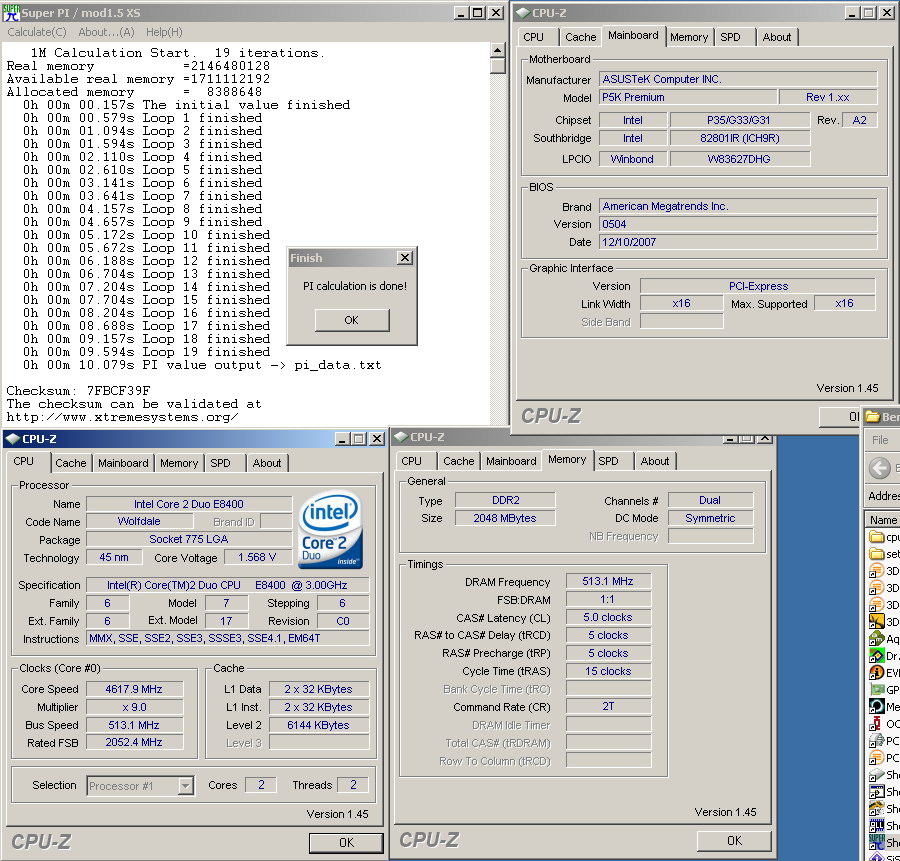Click the Intel Core 2 Duo logo
Image resolution: width=900 pixels, height=861 pixels.
(x=331, y=530)
